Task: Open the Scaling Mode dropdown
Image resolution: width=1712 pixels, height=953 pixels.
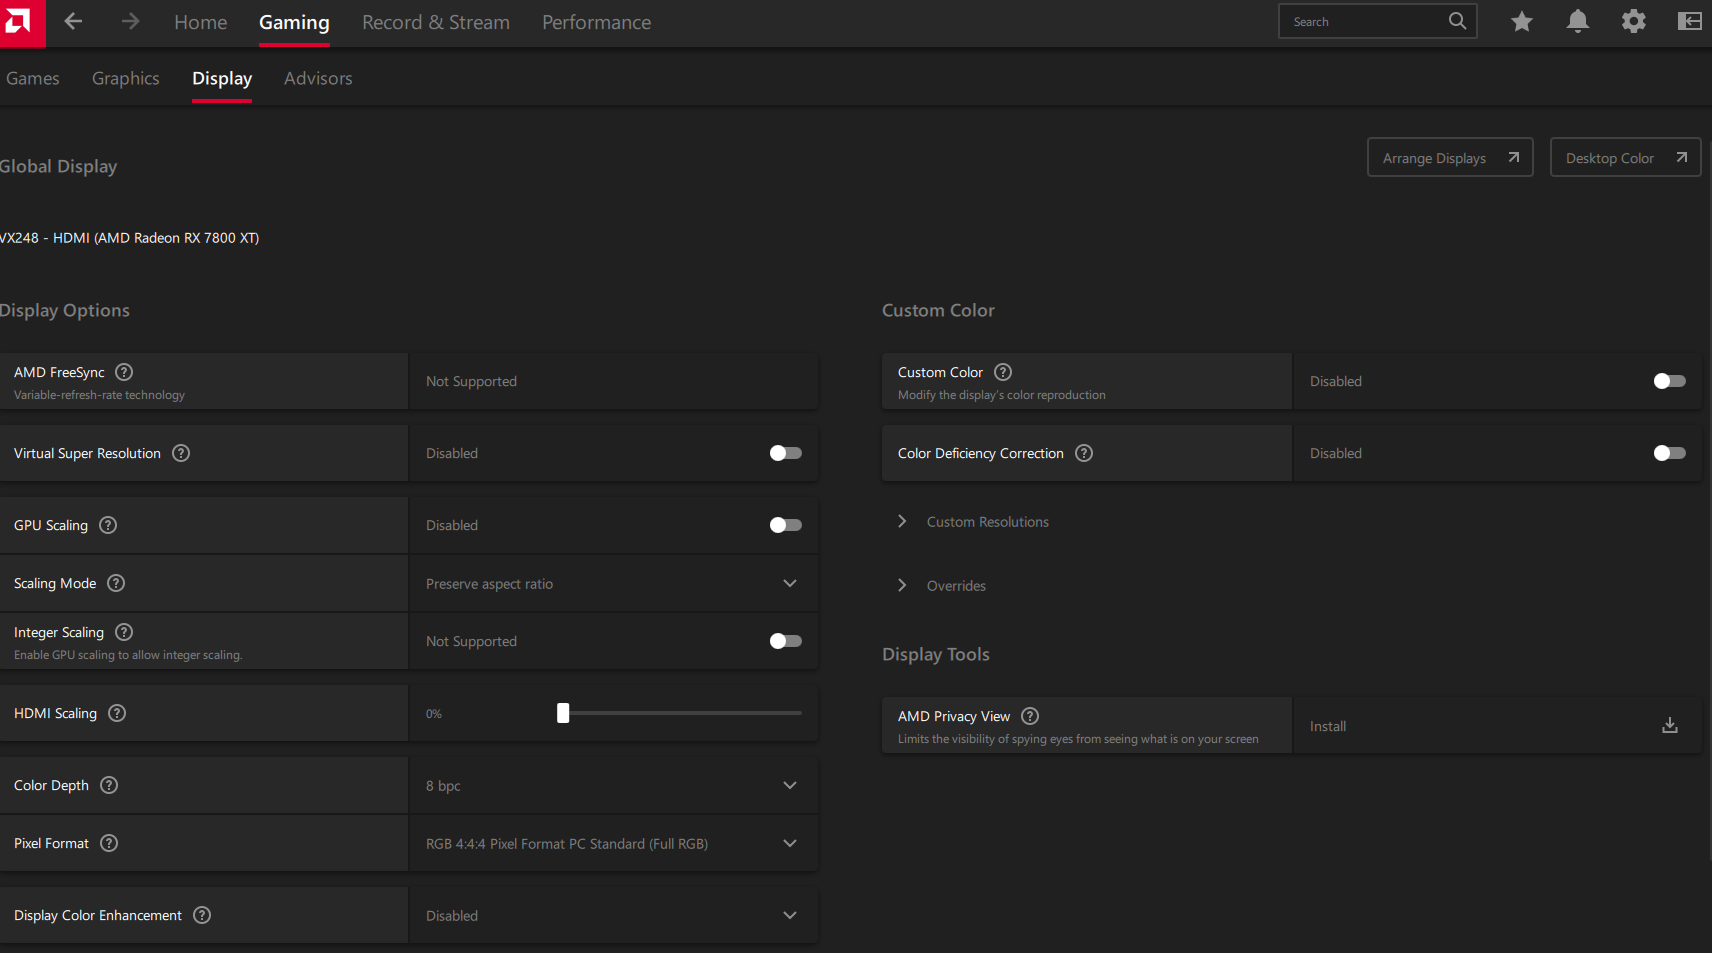Action: pos(613,584)
